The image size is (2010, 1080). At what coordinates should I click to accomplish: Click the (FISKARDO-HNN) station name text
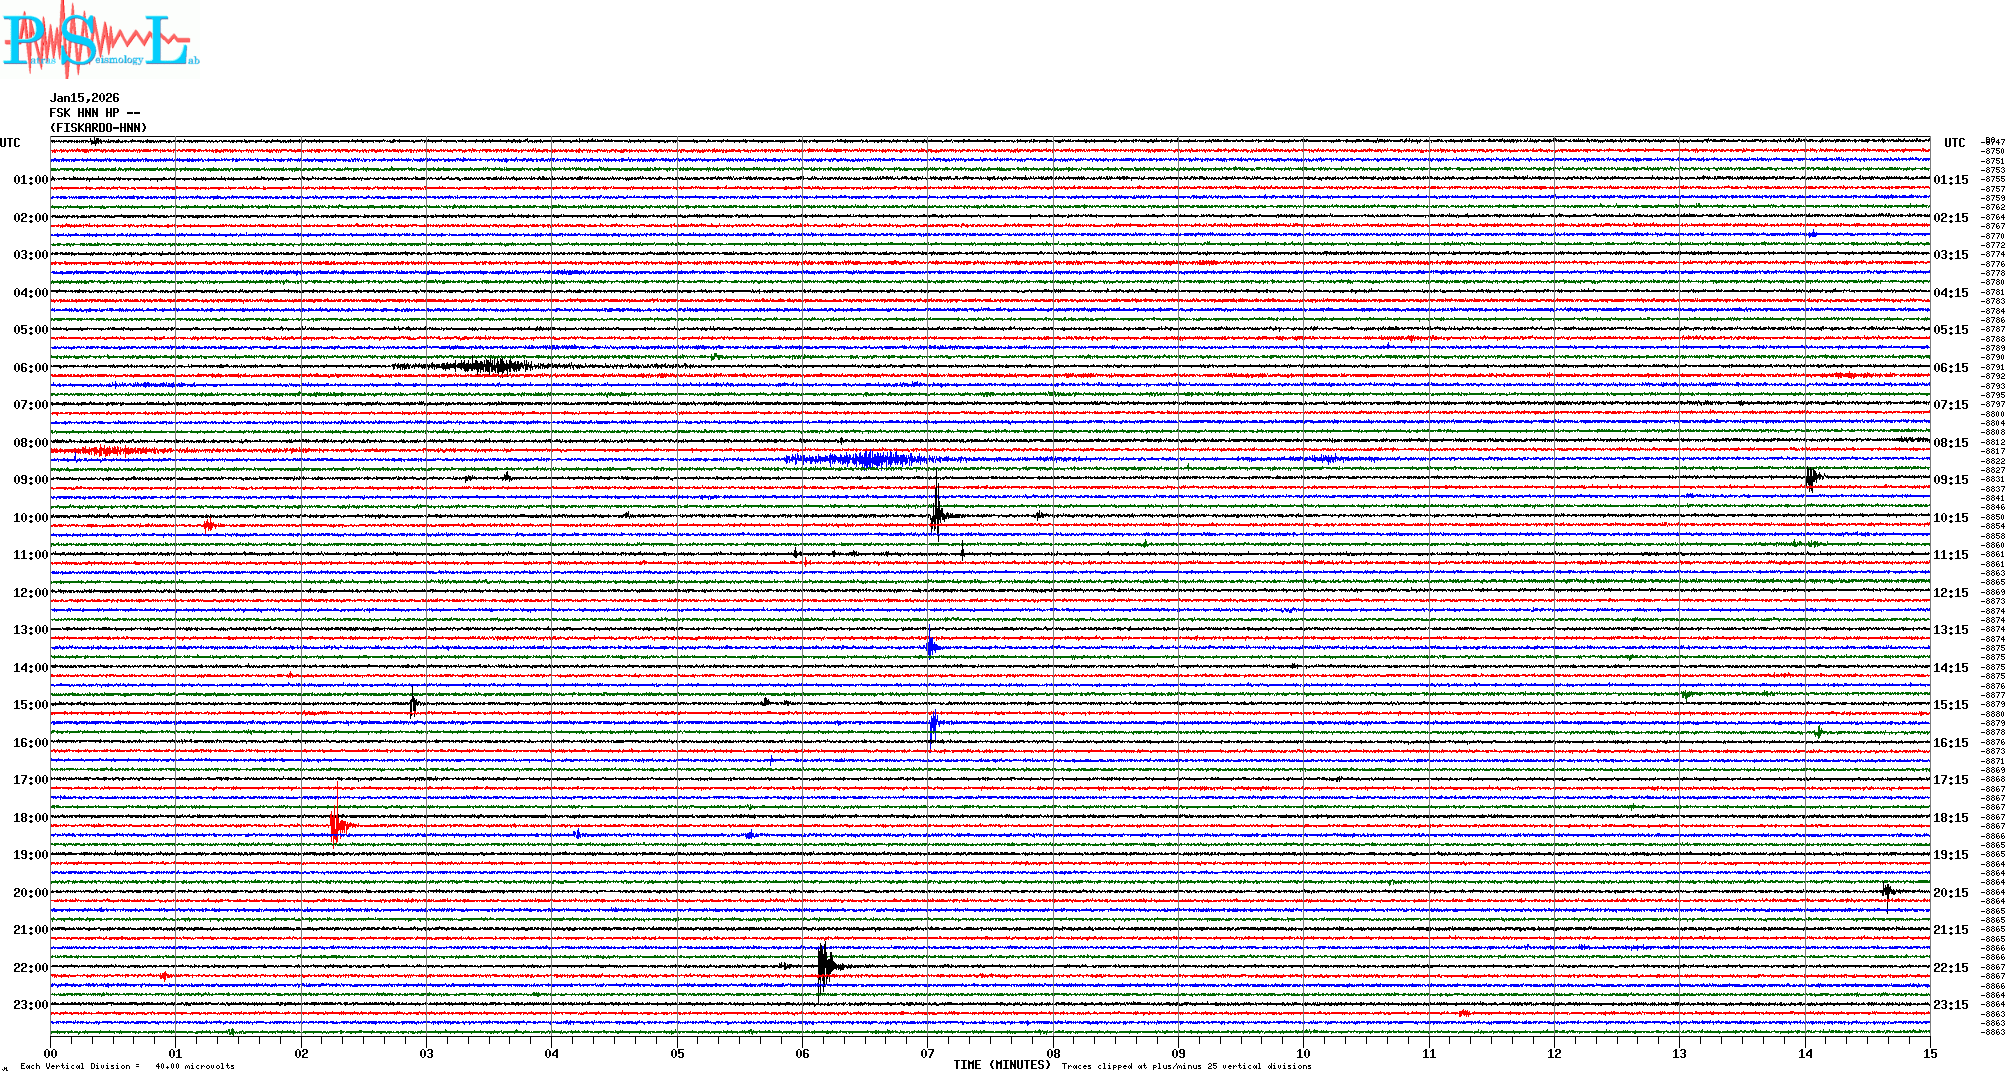tap(98, 128)
